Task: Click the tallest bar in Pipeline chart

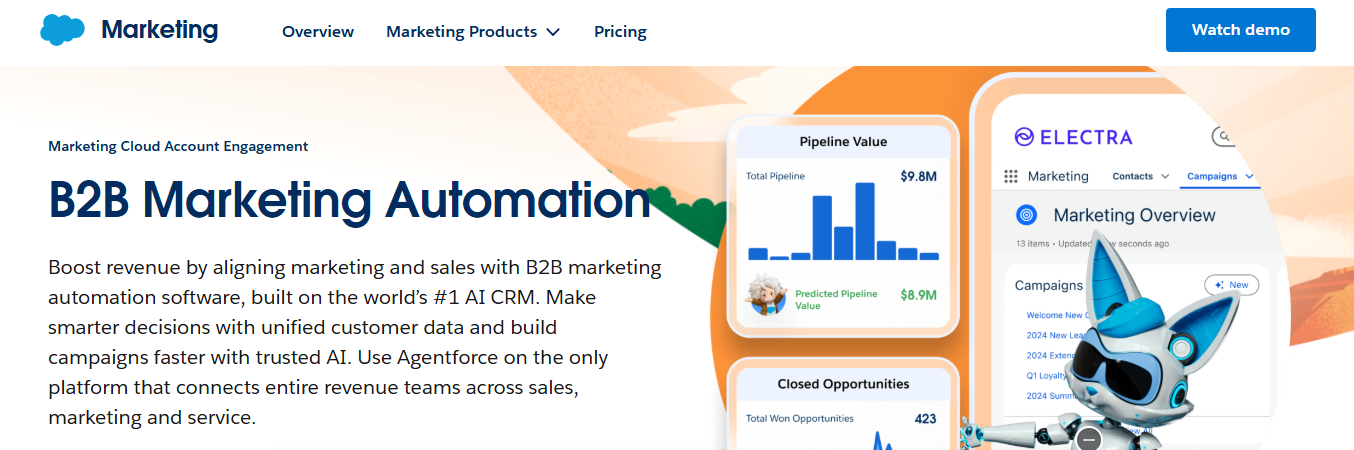Action: [x=865, y=221]
